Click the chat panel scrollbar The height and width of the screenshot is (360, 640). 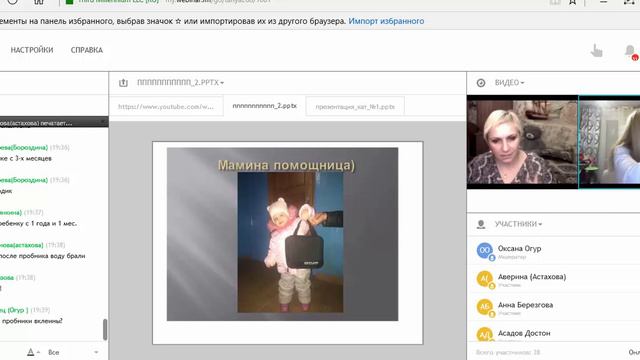coord(105,329)
